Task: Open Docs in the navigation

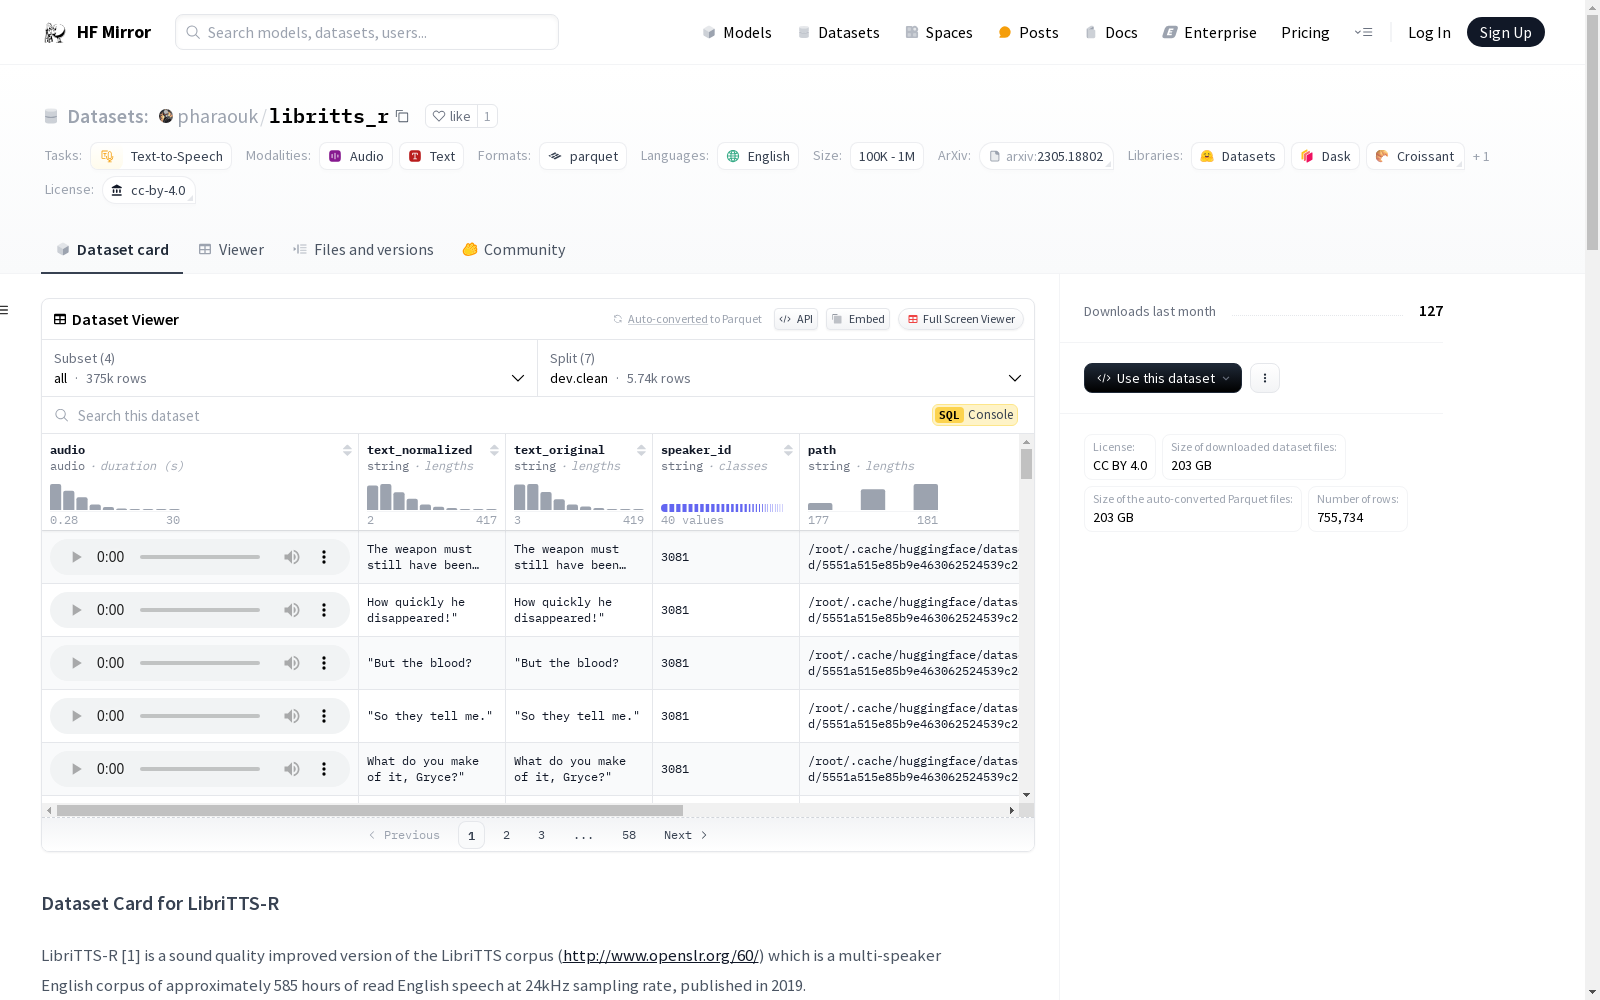Action: (1111, 32)
